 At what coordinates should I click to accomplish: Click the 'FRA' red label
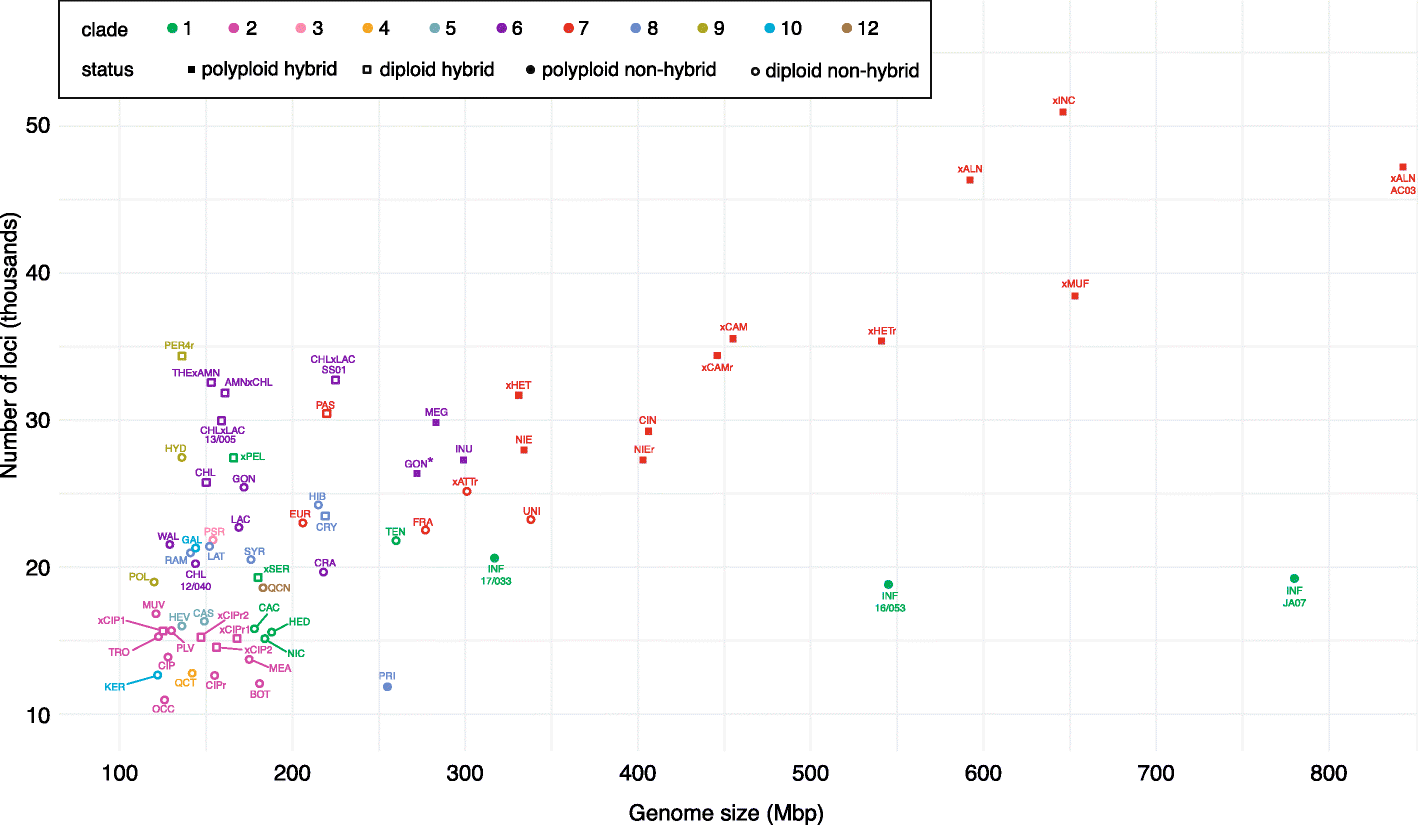click(x=423, y=522)
